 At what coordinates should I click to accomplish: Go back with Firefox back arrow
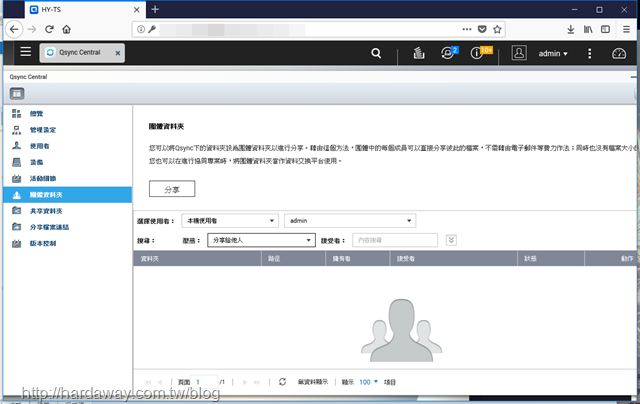point(14,29)
